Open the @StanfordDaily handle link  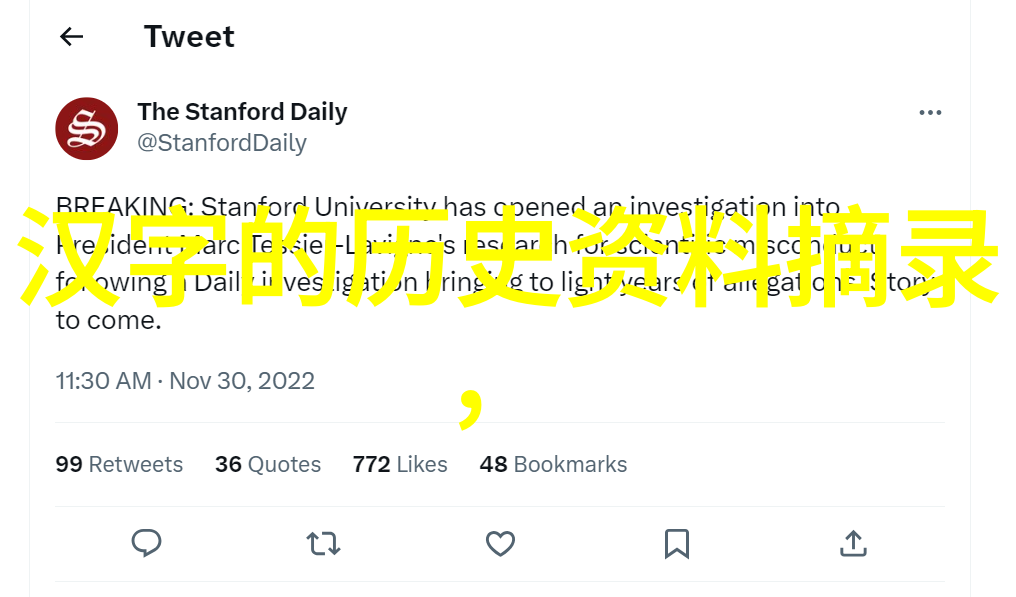(222, 143)
